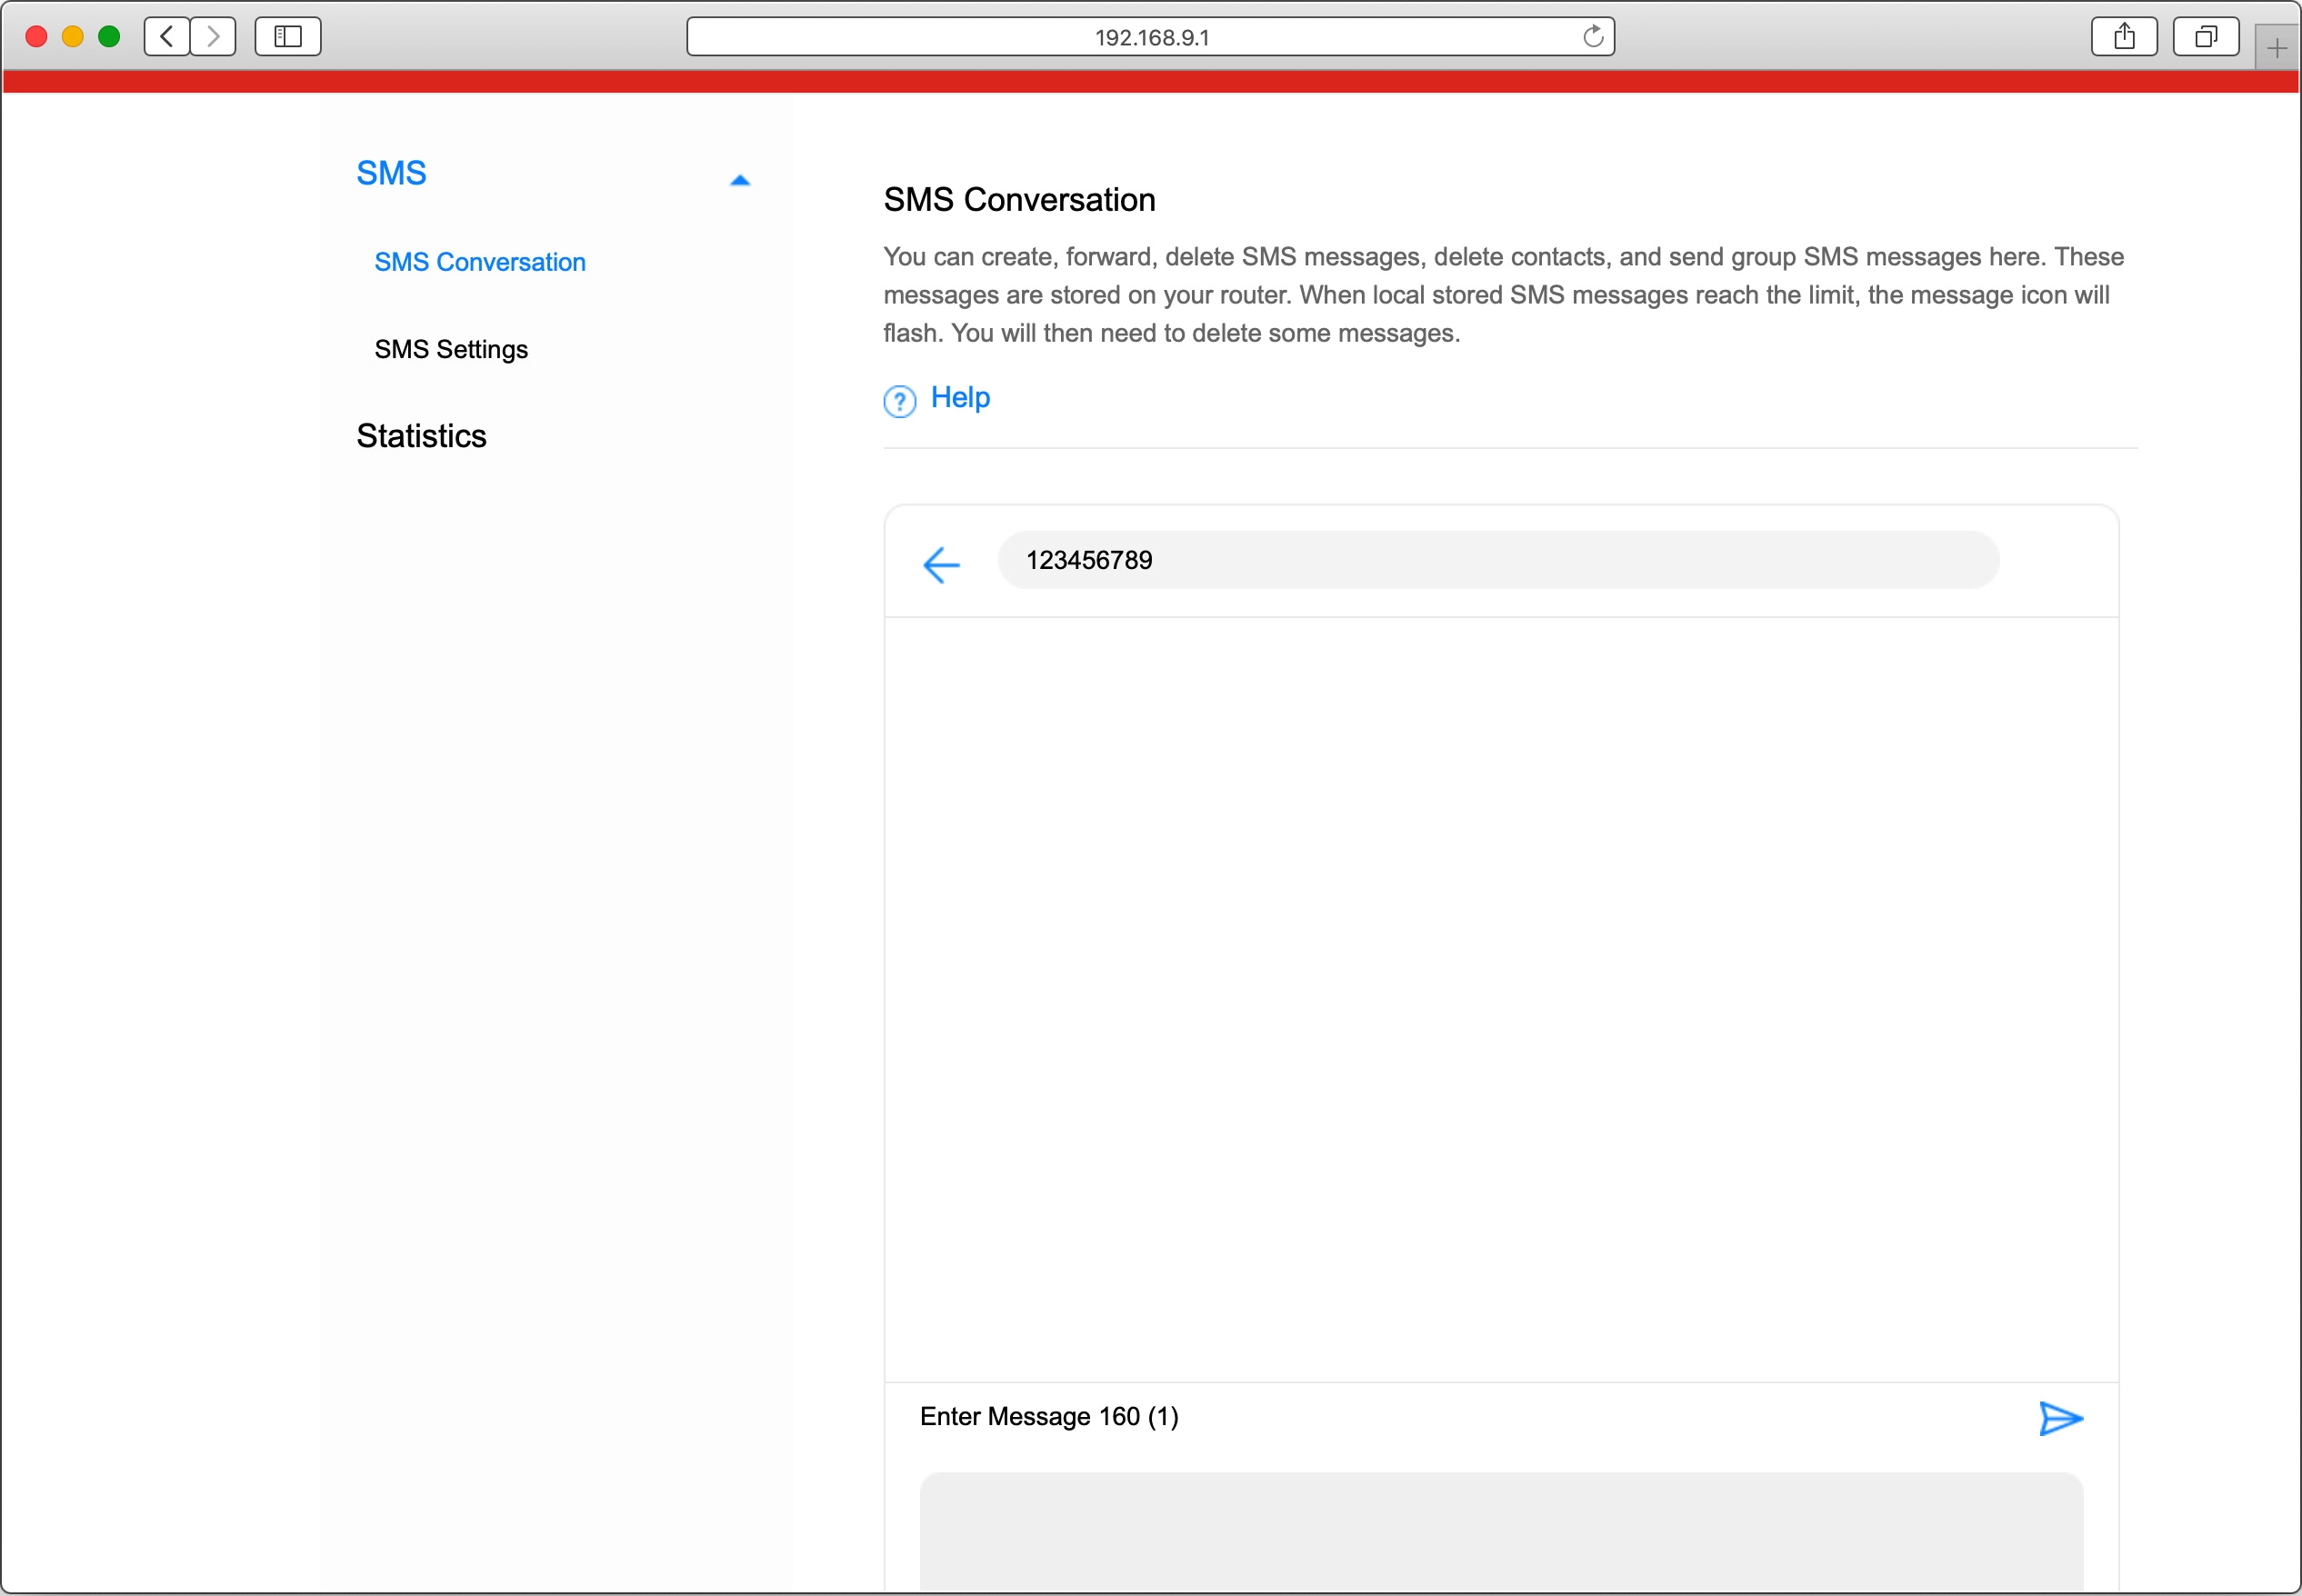
Task: Click the browser back navigation arrow
Action: point(166,35)
